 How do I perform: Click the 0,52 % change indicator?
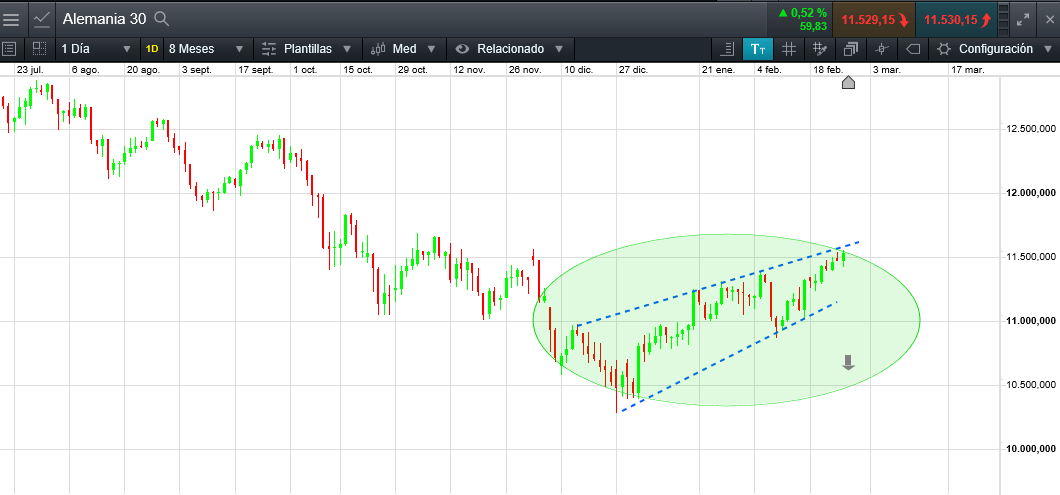[x=802, y=12]
